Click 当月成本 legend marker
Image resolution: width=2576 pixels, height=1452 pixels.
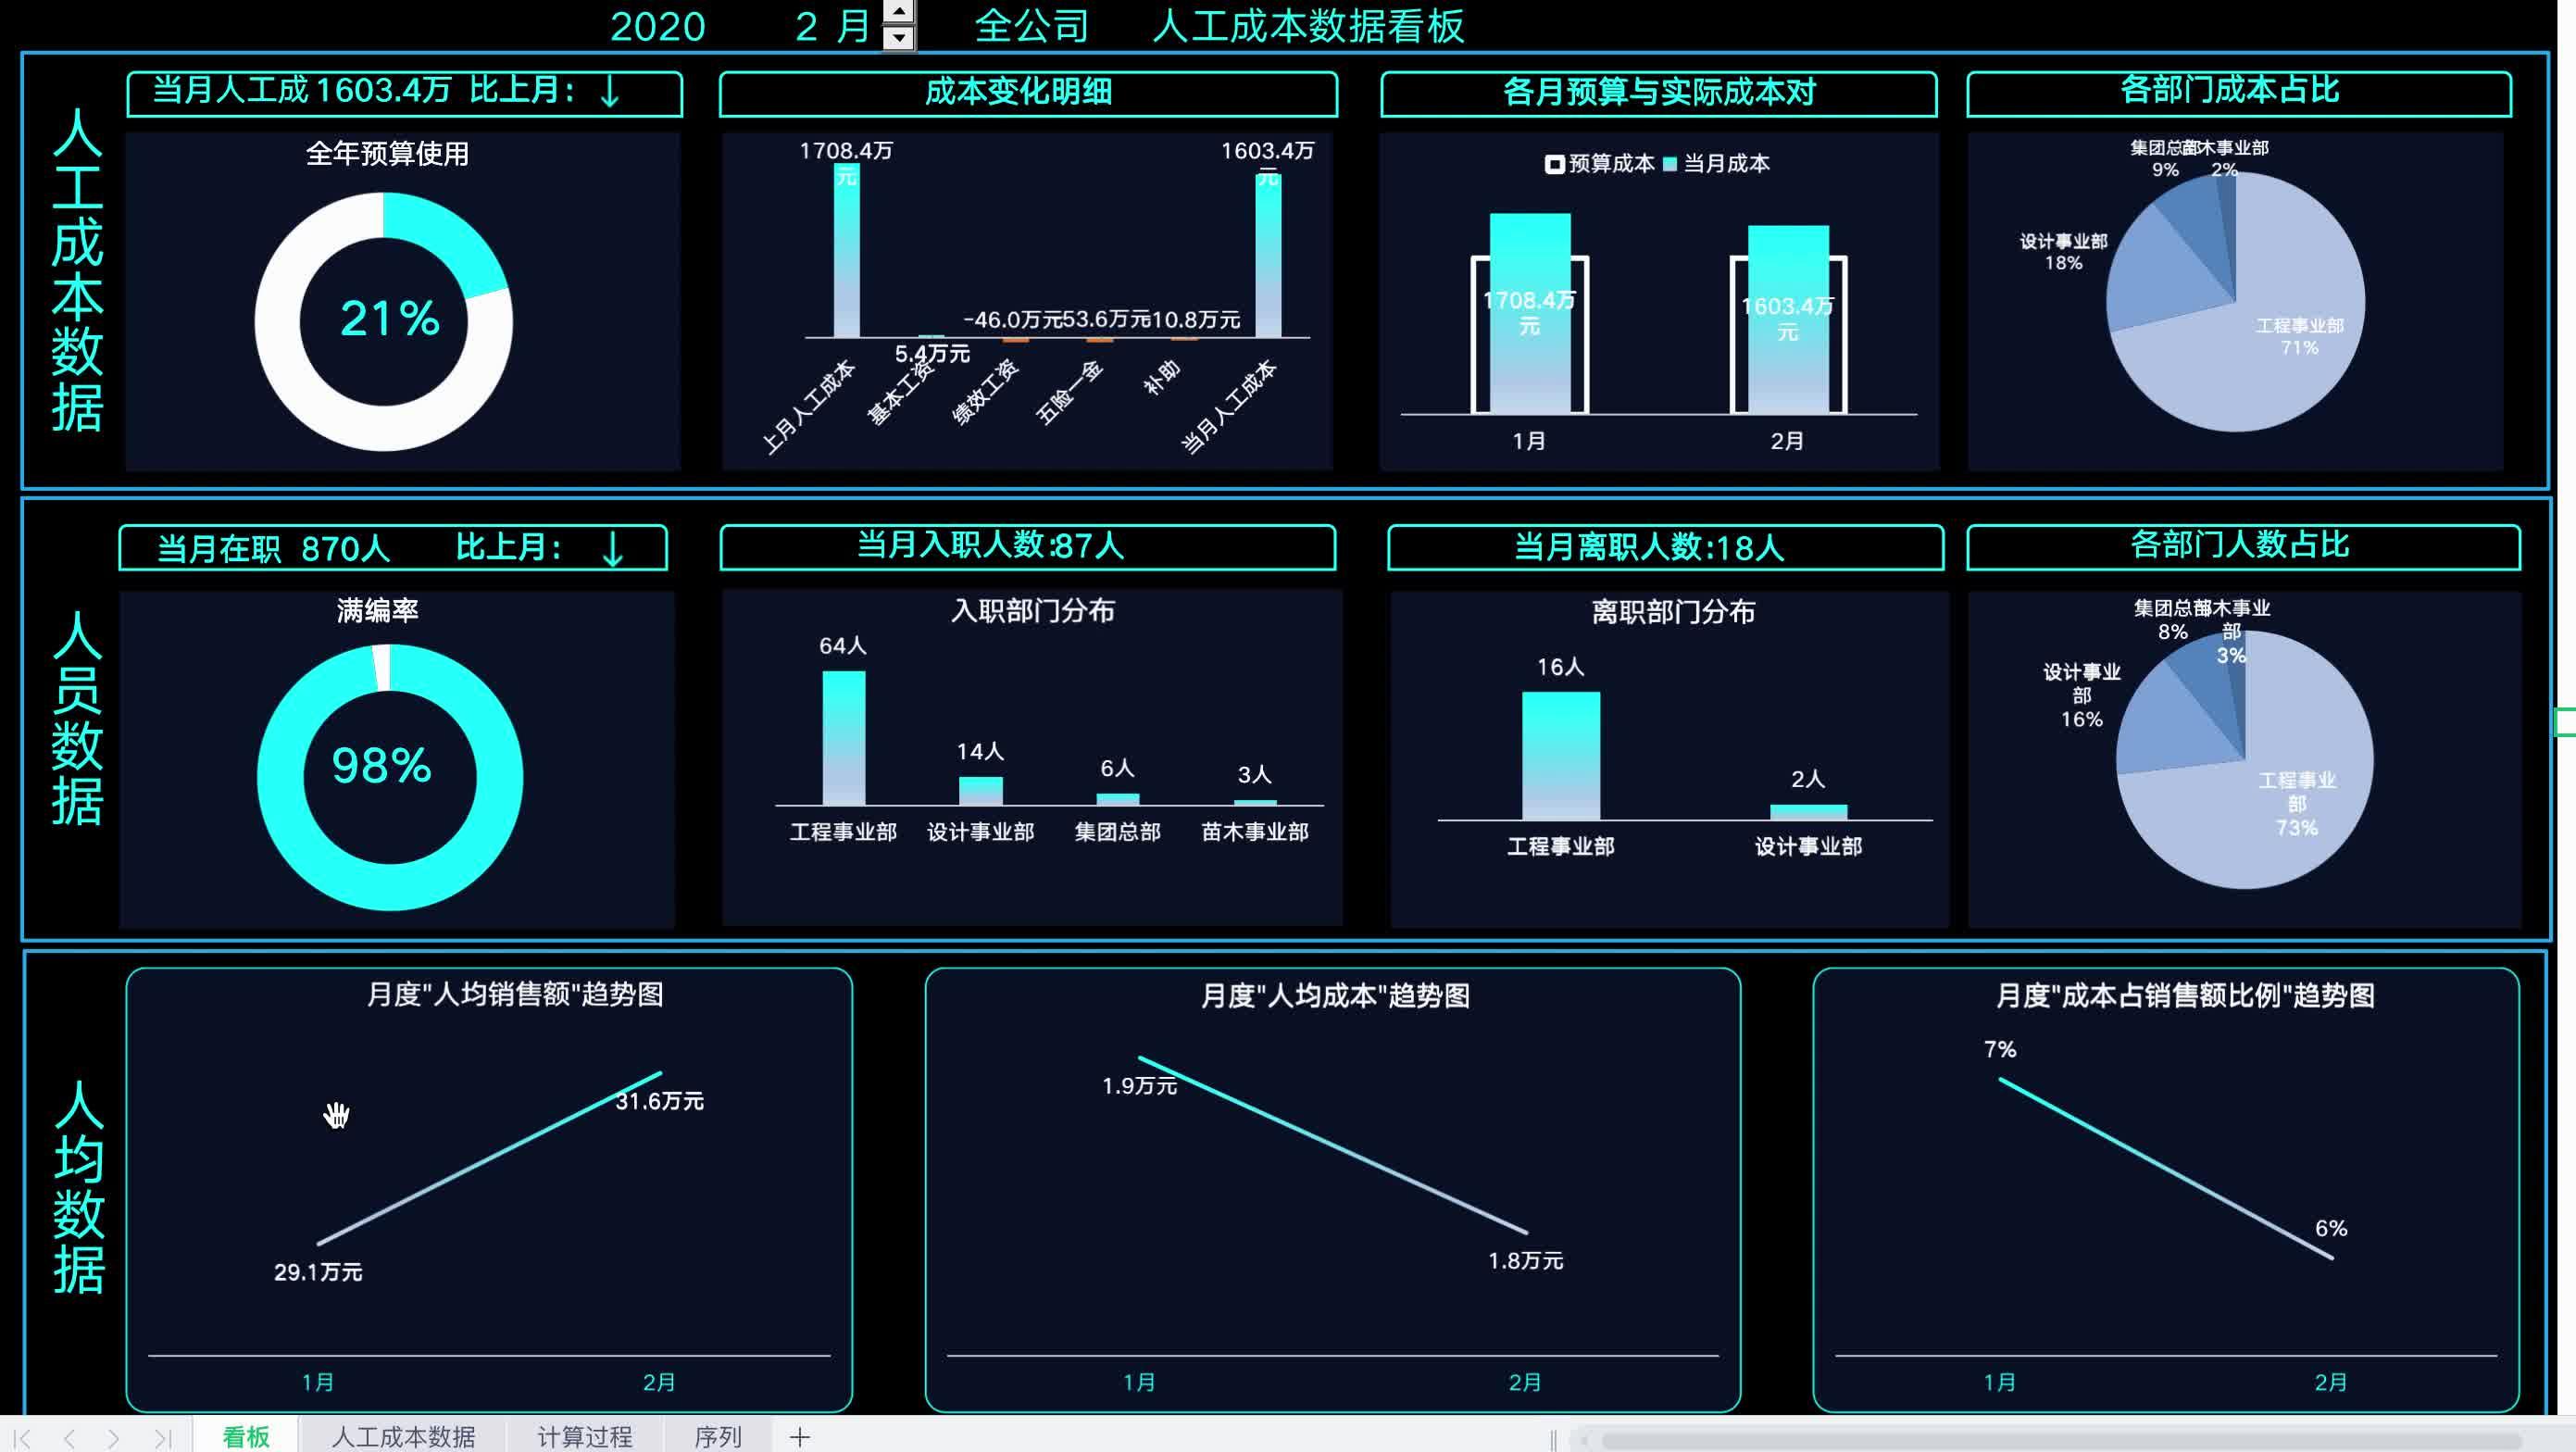[x=1669, y=164]
